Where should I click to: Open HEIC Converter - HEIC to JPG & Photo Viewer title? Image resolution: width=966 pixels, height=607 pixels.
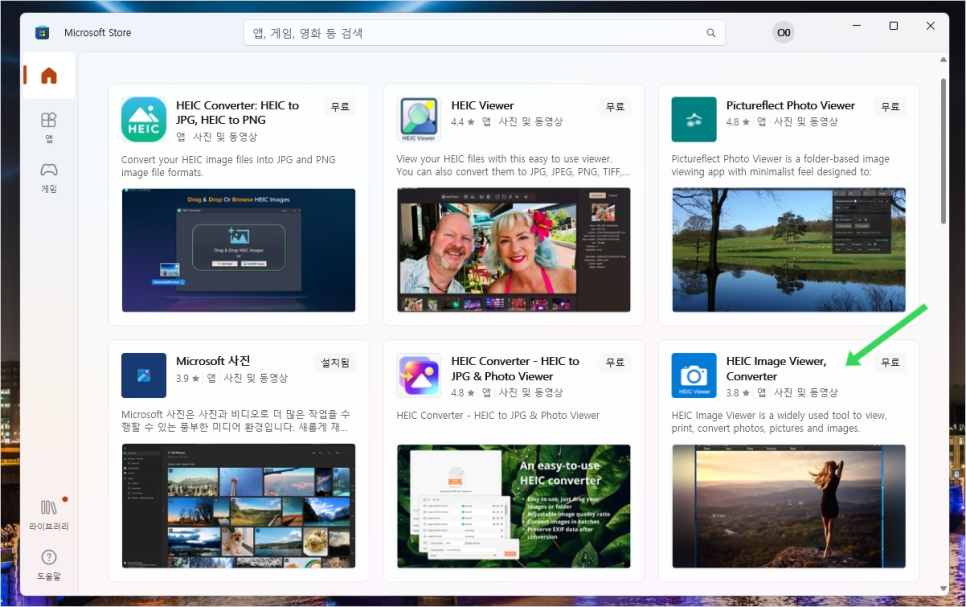[515, 369]
